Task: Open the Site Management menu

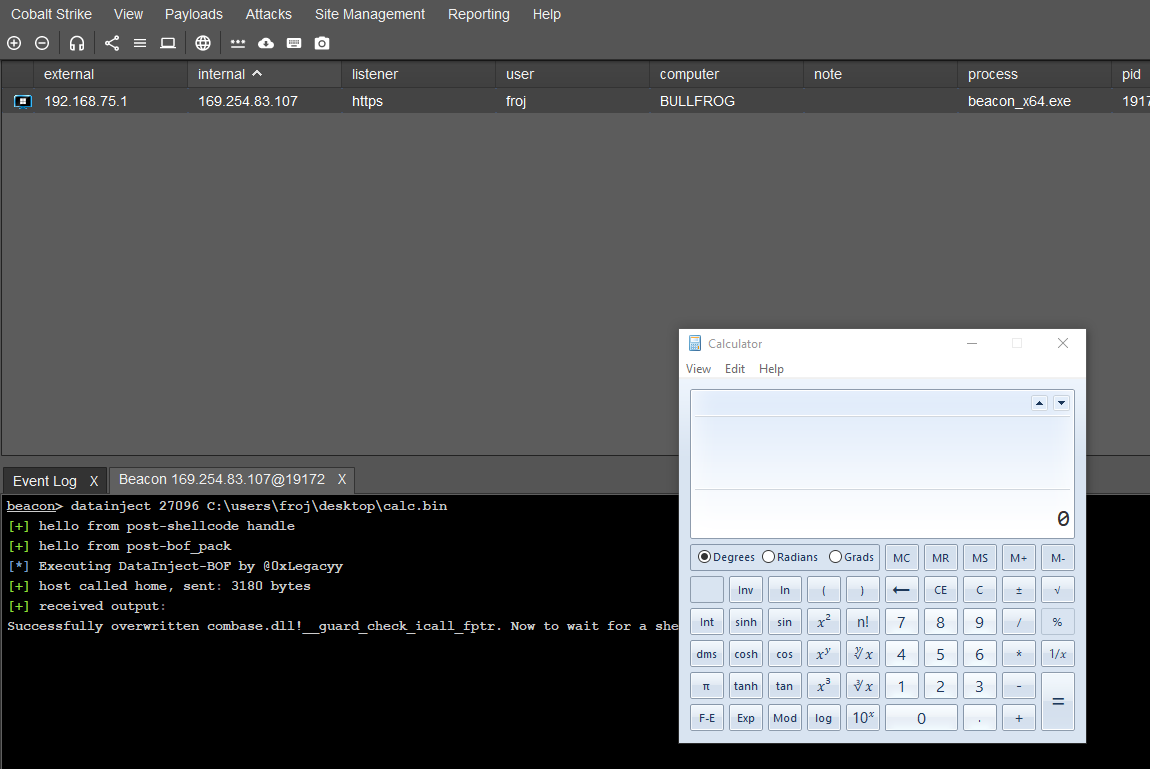Action: [x=370, y=14]
